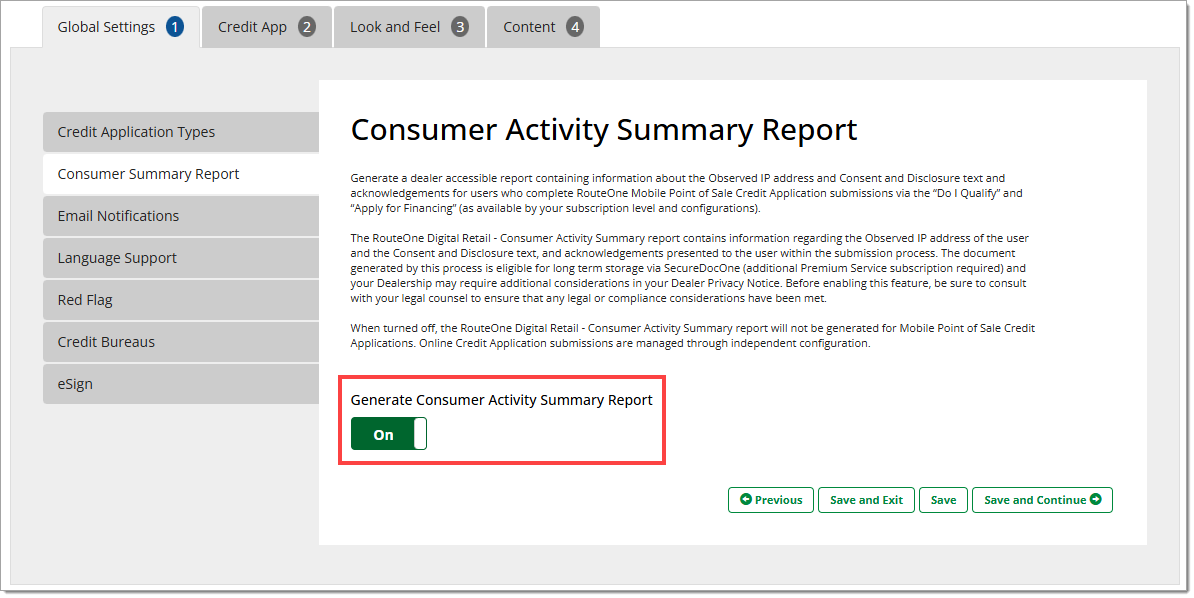Open the Email Notifications section
Screen dimensions: 1194x598
click(x=180, y=216)
